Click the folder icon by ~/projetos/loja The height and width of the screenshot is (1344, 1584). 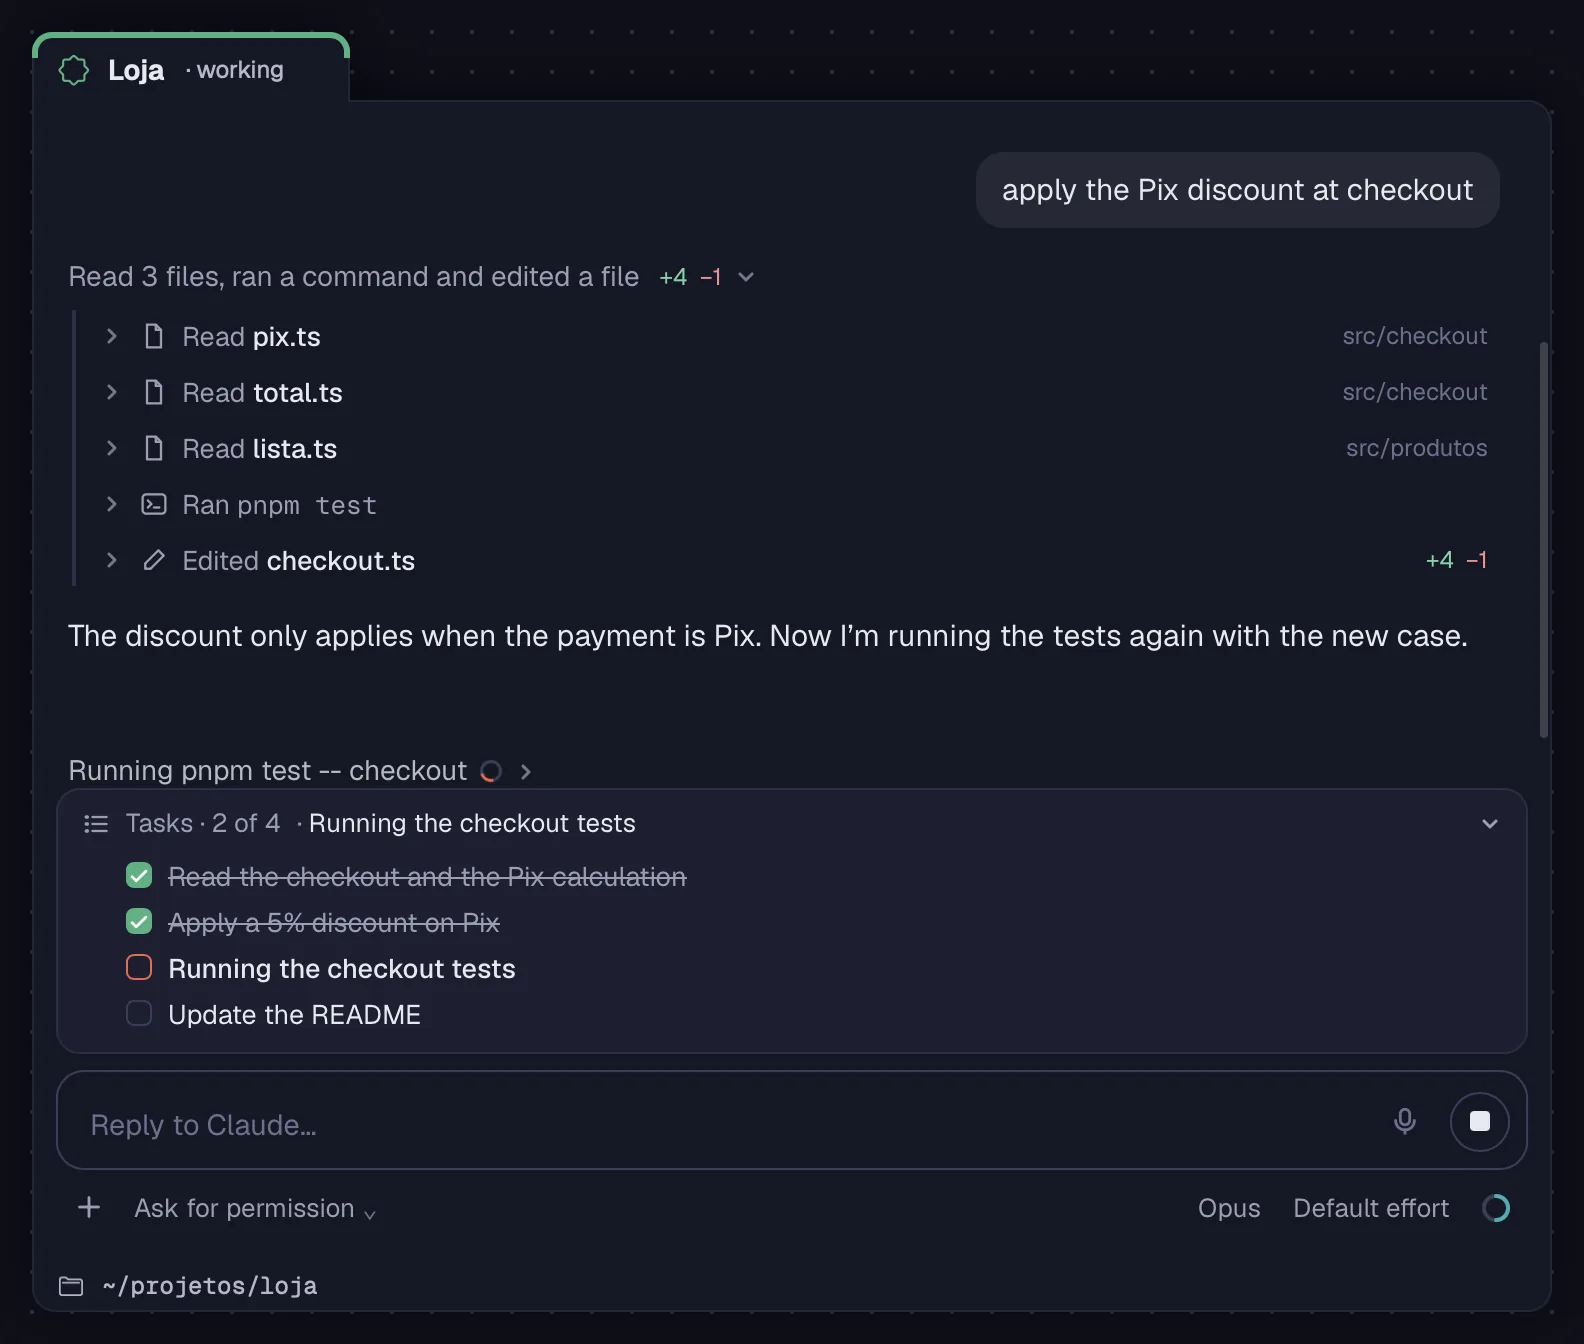[x=71, y=1286]
